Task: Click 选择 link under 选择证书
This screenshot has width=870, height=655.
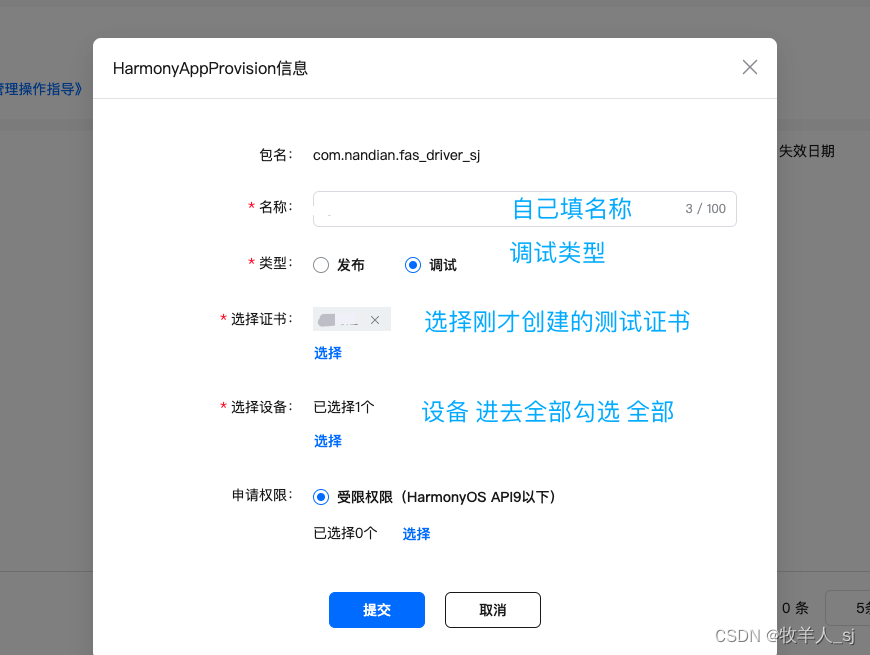Action: [328, 353]
